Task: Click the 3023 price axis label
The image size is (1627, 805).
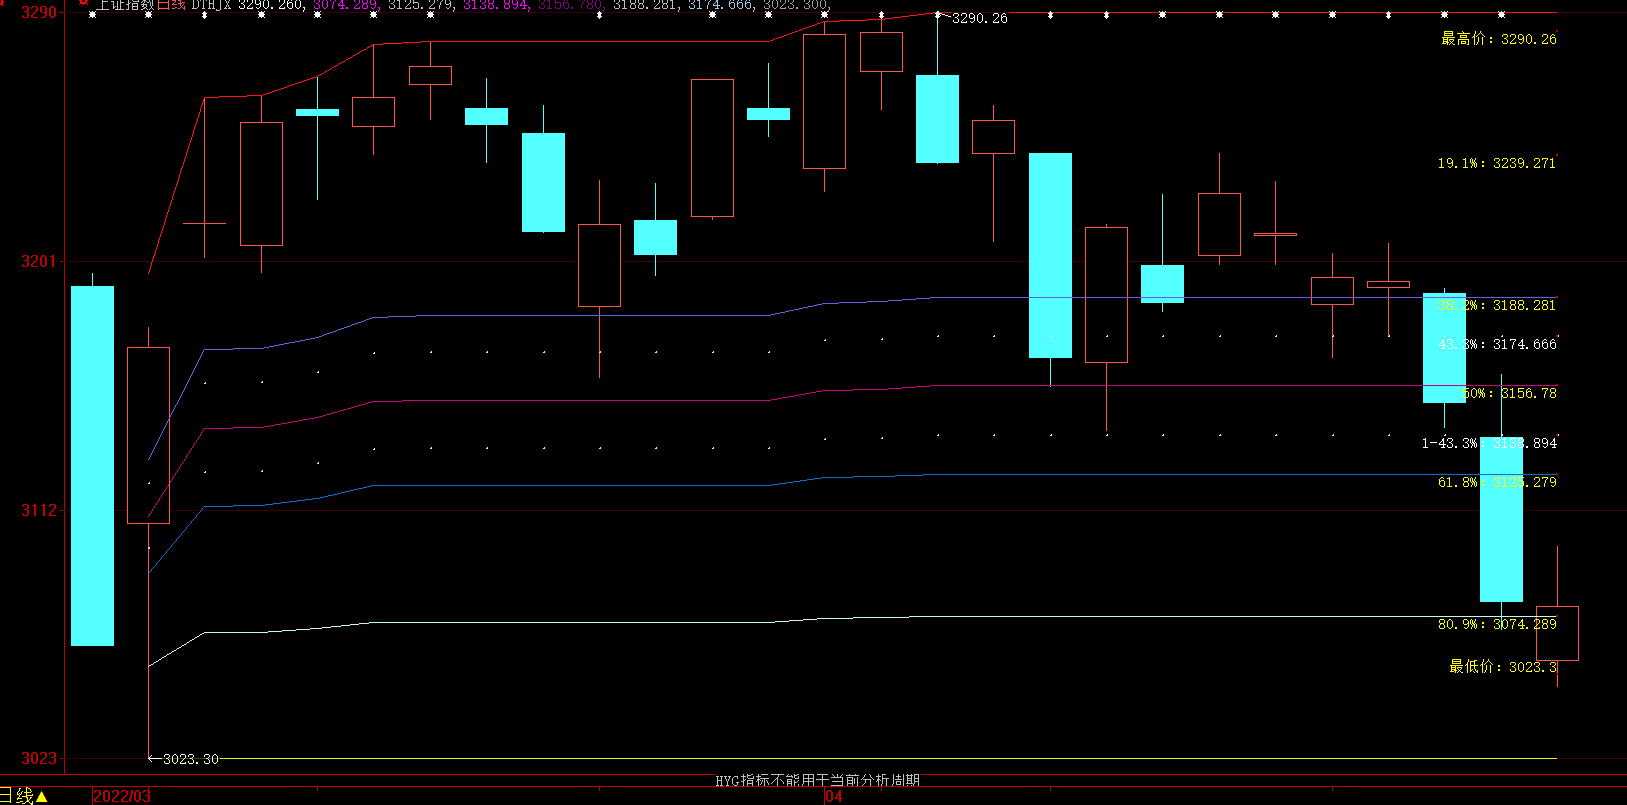Action: point(39,758)
